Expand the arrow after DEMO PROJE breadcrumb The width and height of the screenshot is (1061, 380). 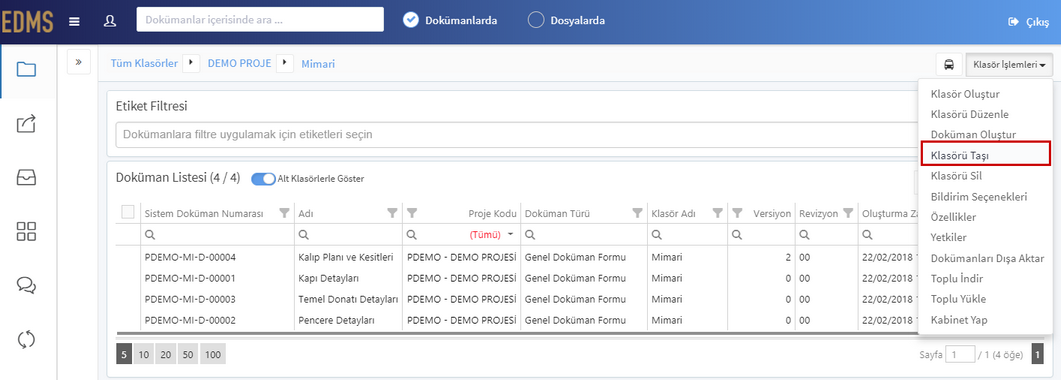[286, 64]
